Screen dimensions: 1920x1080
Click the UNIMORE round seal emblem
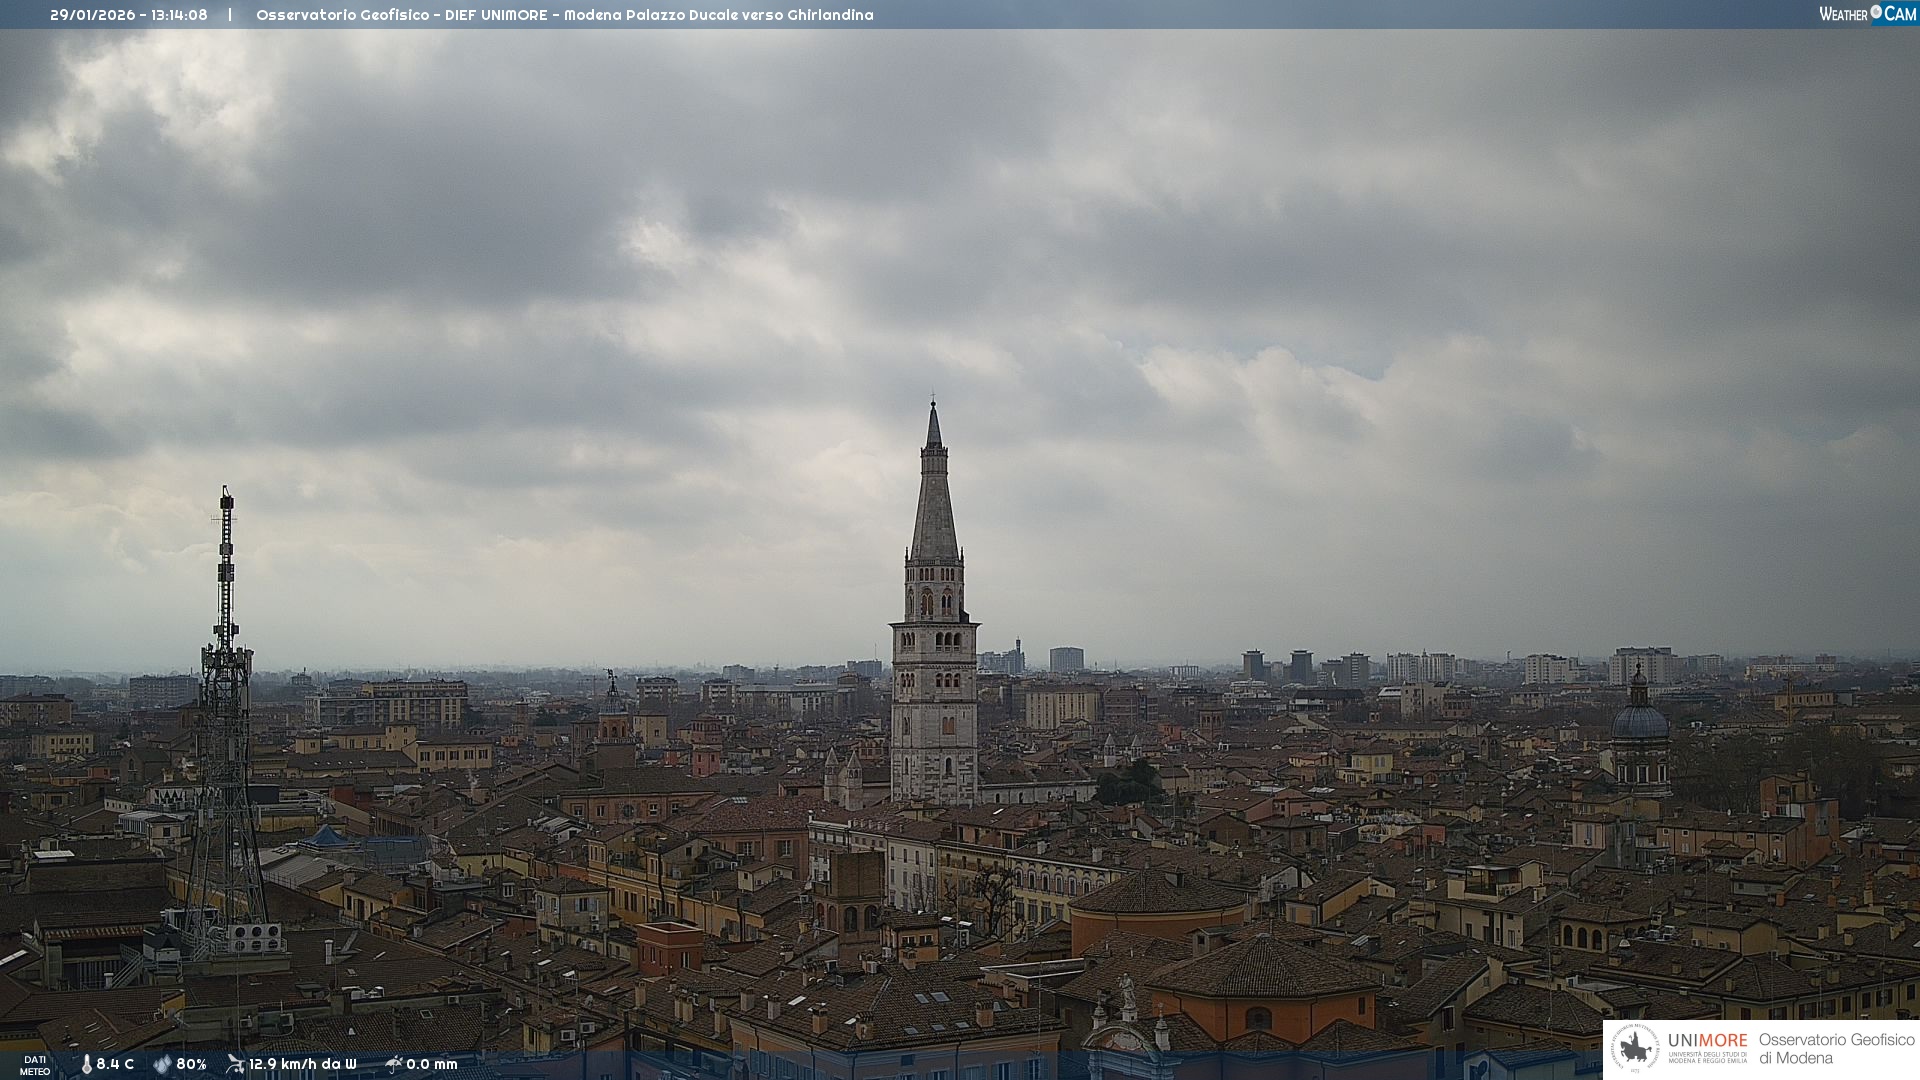[x=1635, y=1048]
